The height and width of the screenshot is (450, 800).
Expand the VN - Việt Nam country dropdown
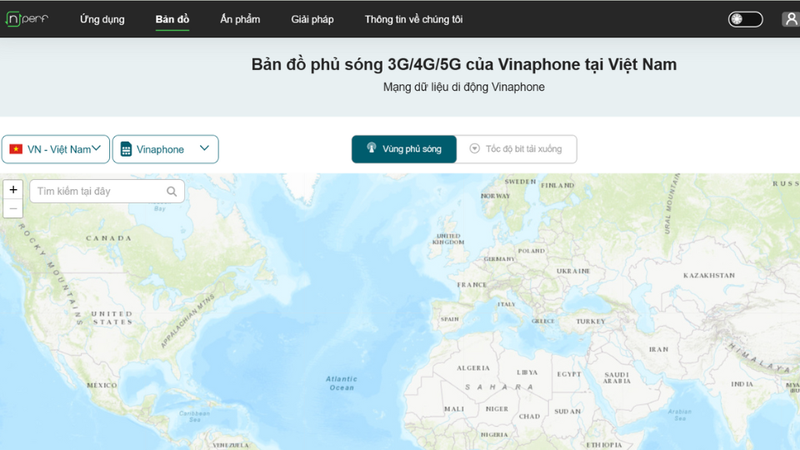[x=56, y=149]
